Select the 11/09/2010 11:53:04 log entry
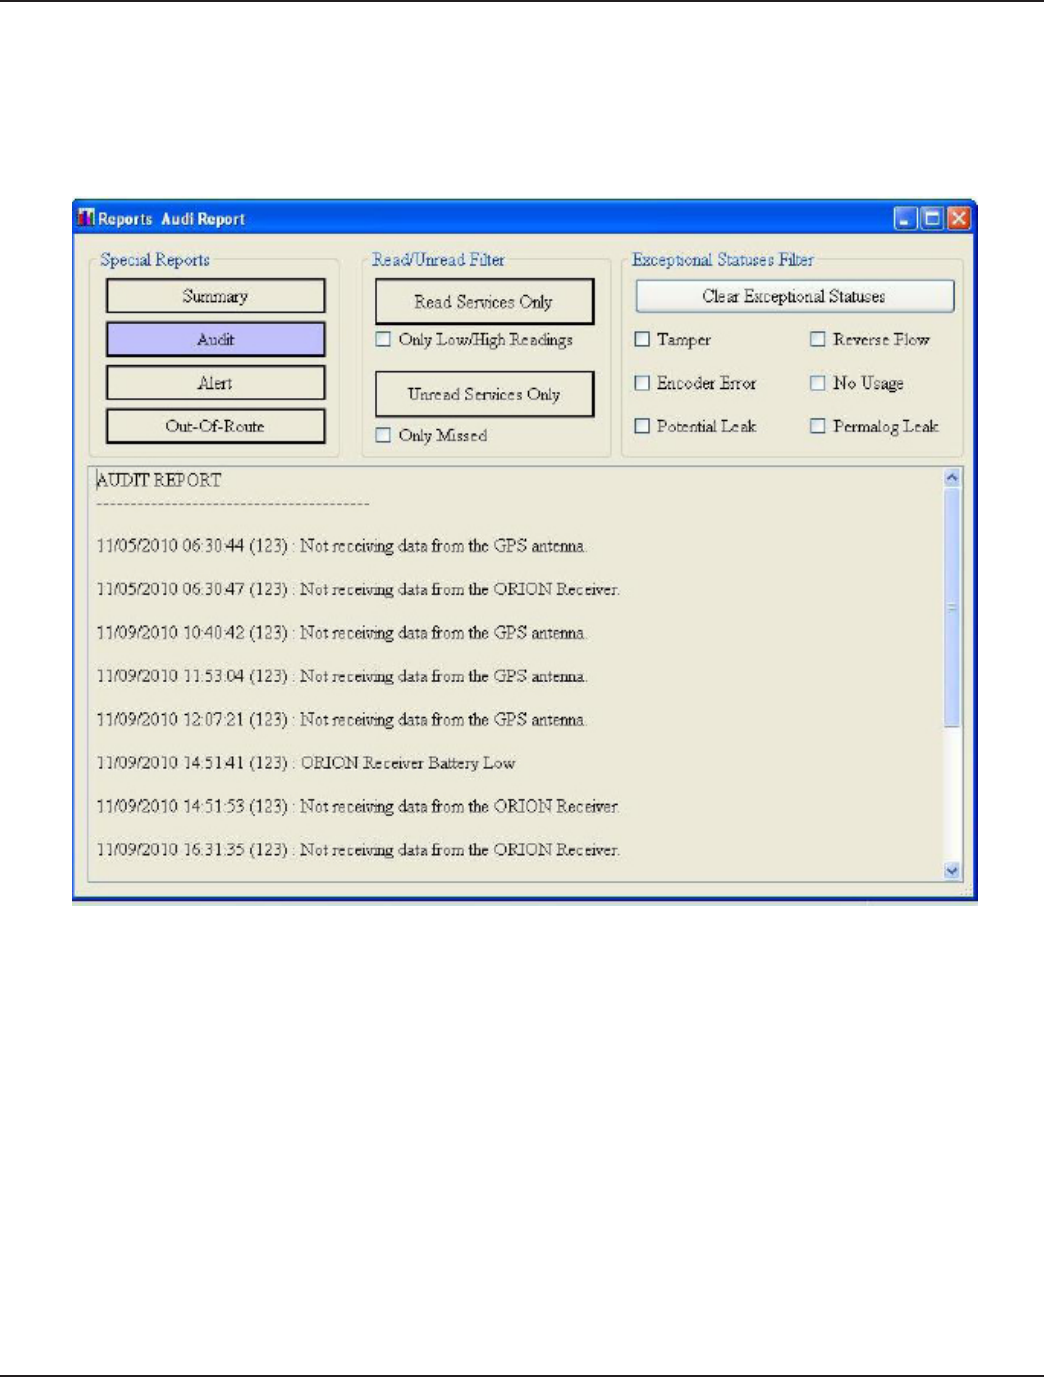1044x1377 pixels. click(341, 676)
